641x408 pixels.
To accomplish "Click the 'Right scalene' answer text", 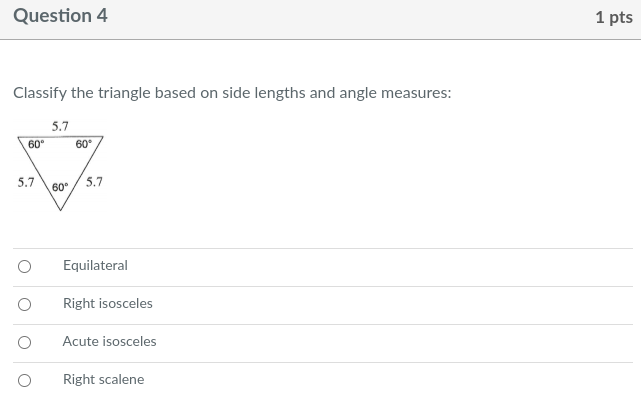I will pyautogui.click(x=103, y=379).
